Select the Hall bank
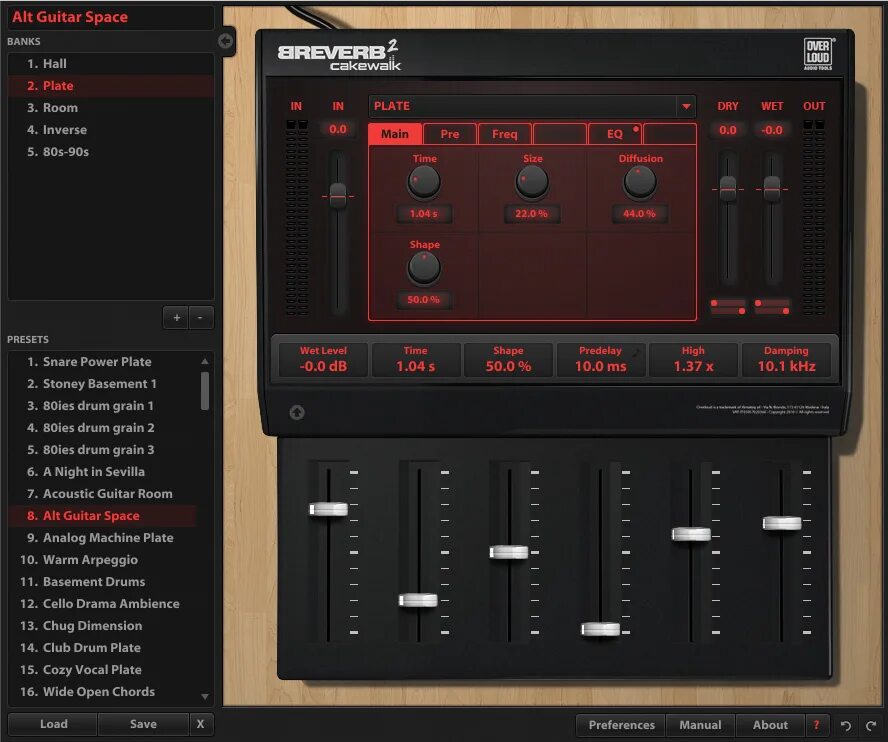888x742 pixels. pyautogui.click(x=110, y=63)
